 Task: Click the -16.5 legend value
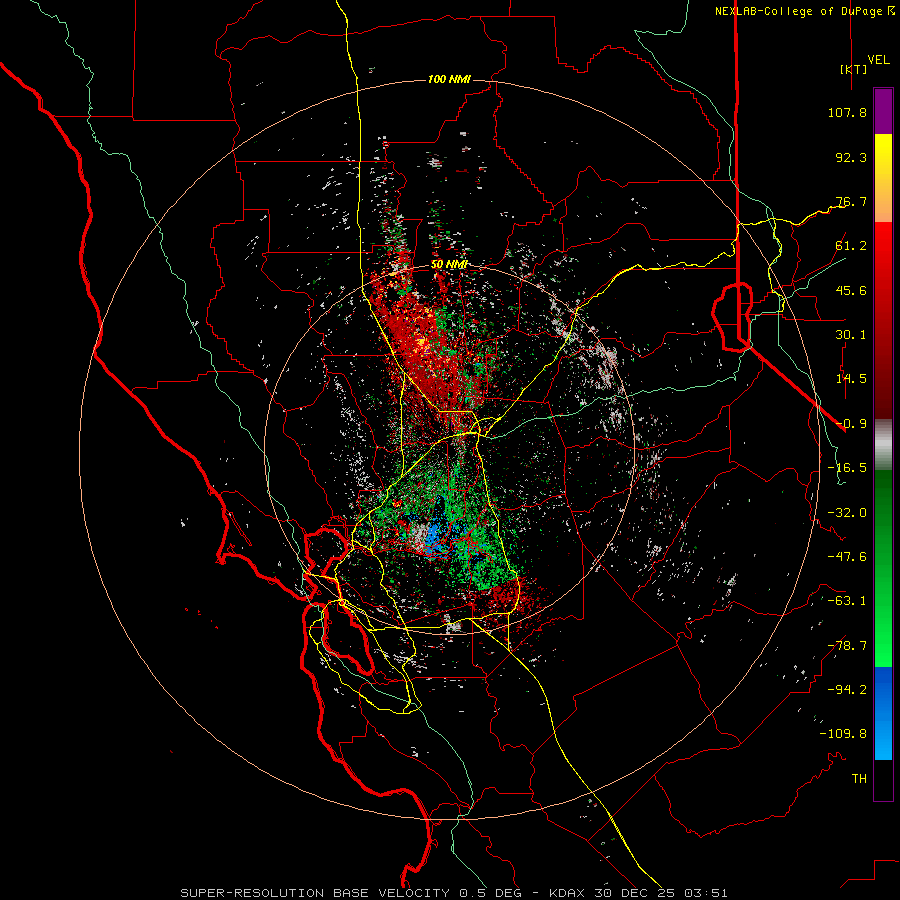click(847, 468)
